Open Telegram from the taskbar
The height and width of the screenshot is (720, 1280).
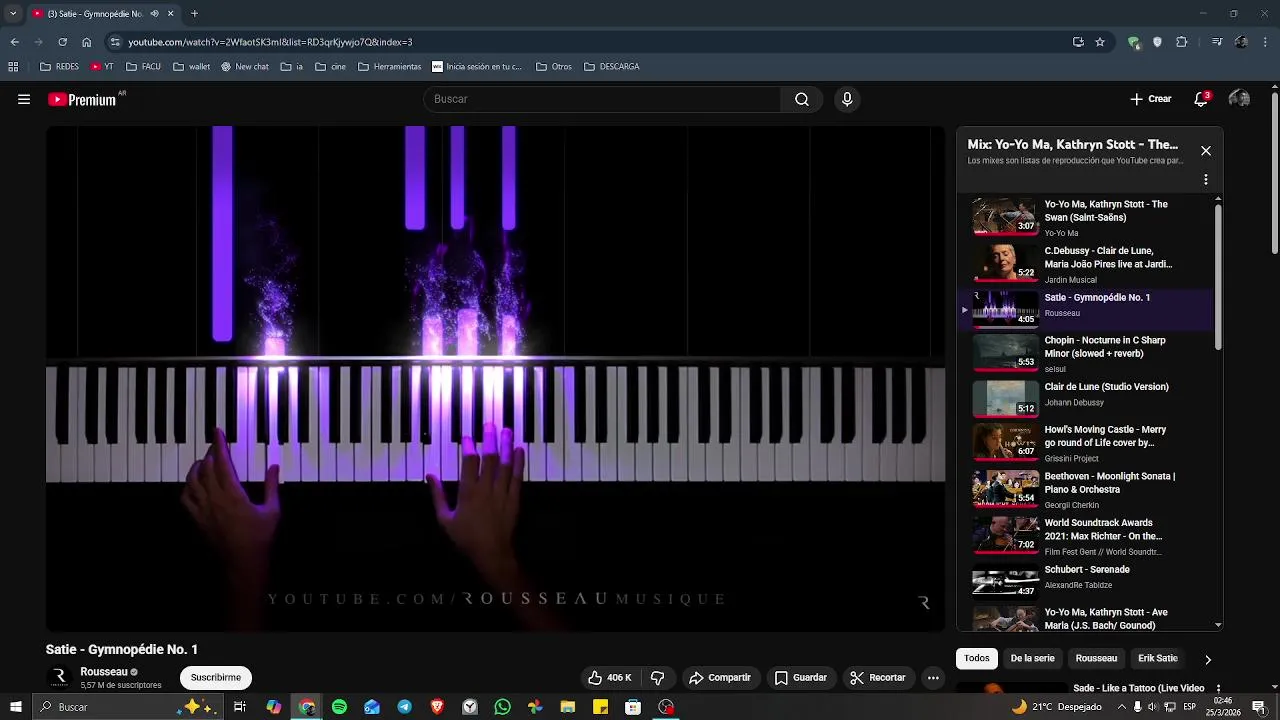point(404,707)
